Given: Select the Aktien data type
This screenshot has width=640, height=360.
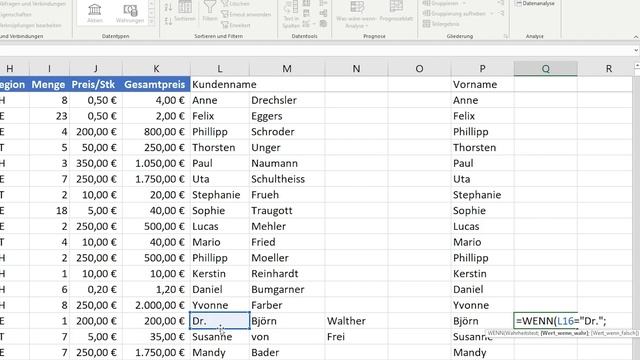Looking at the screenshot, I should [95, 13].
